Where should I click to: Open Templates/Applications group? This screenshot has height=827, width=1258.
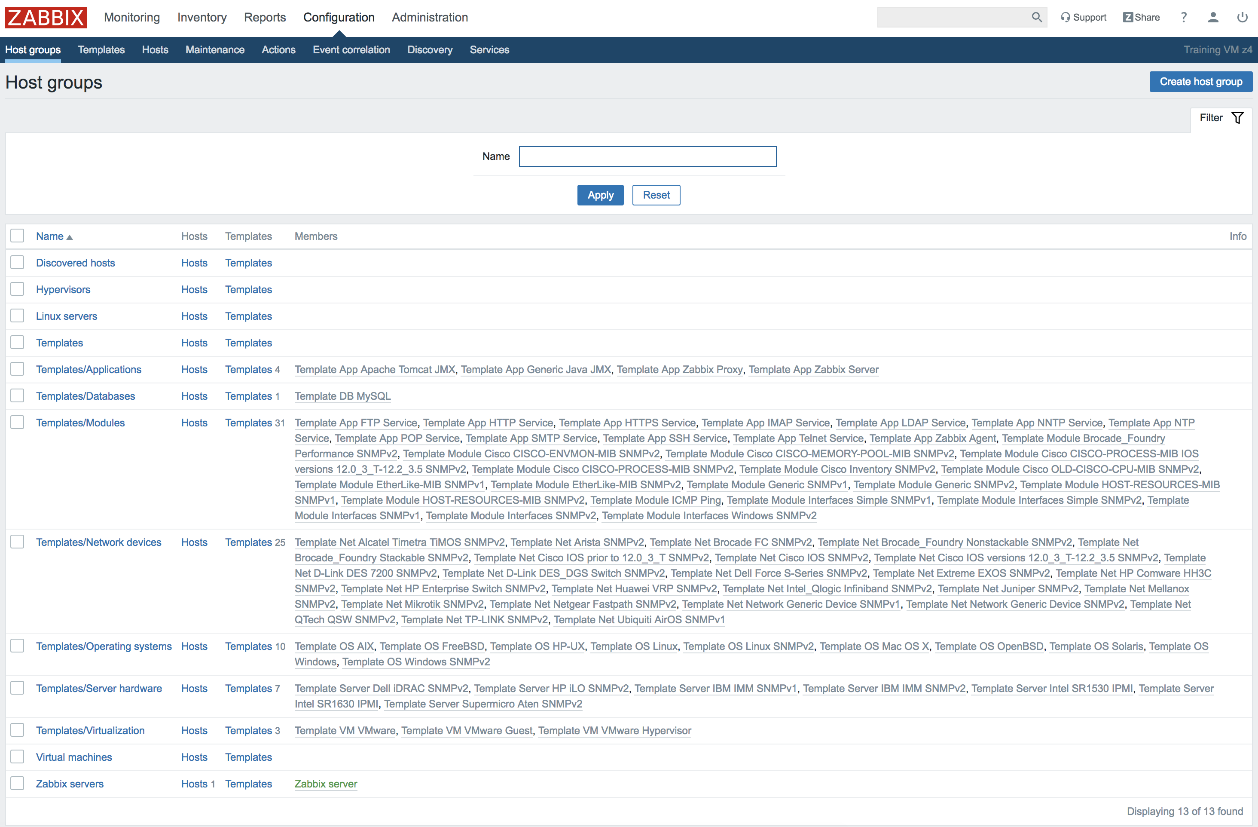(89, 370)
